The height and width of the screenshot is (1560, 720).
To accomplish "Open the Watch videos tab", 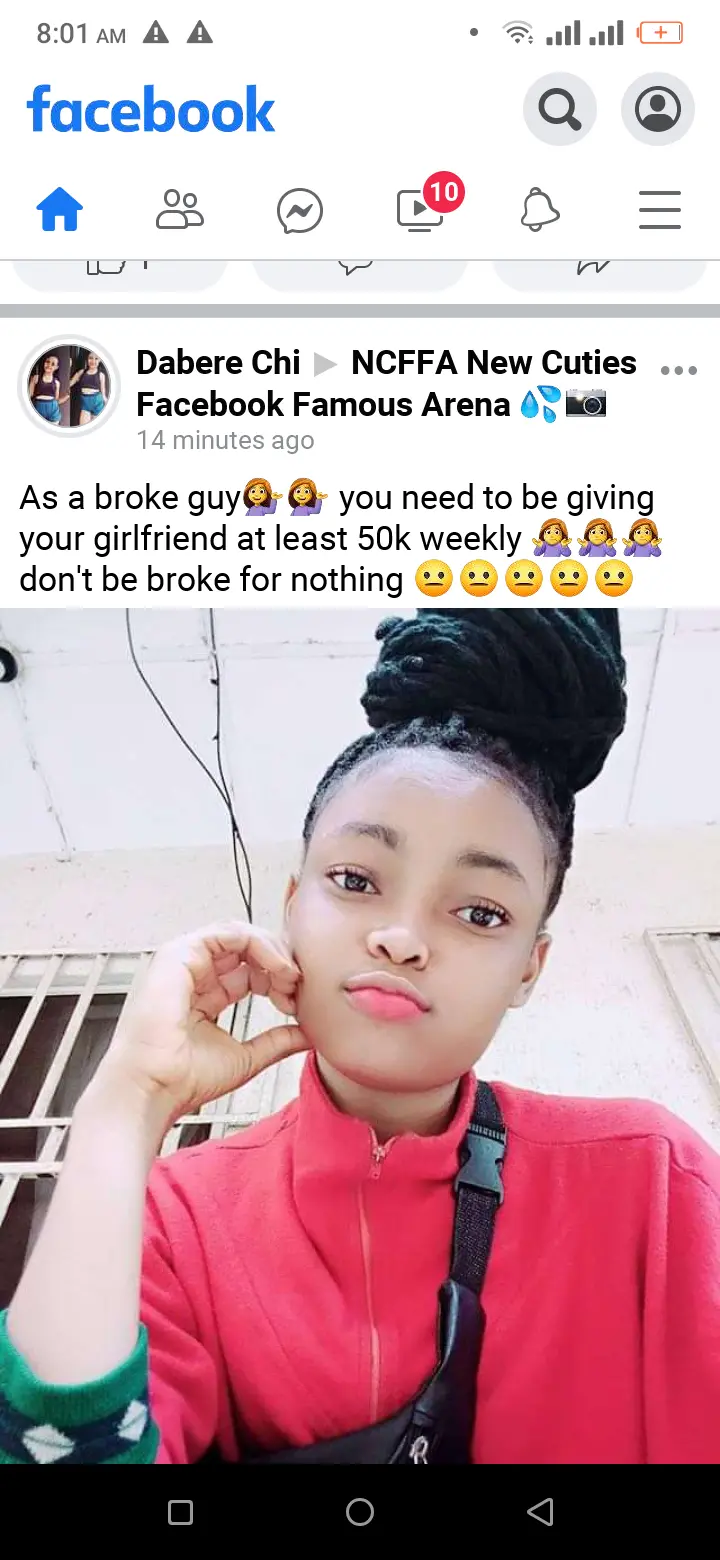I will click(x=420, y=211).
